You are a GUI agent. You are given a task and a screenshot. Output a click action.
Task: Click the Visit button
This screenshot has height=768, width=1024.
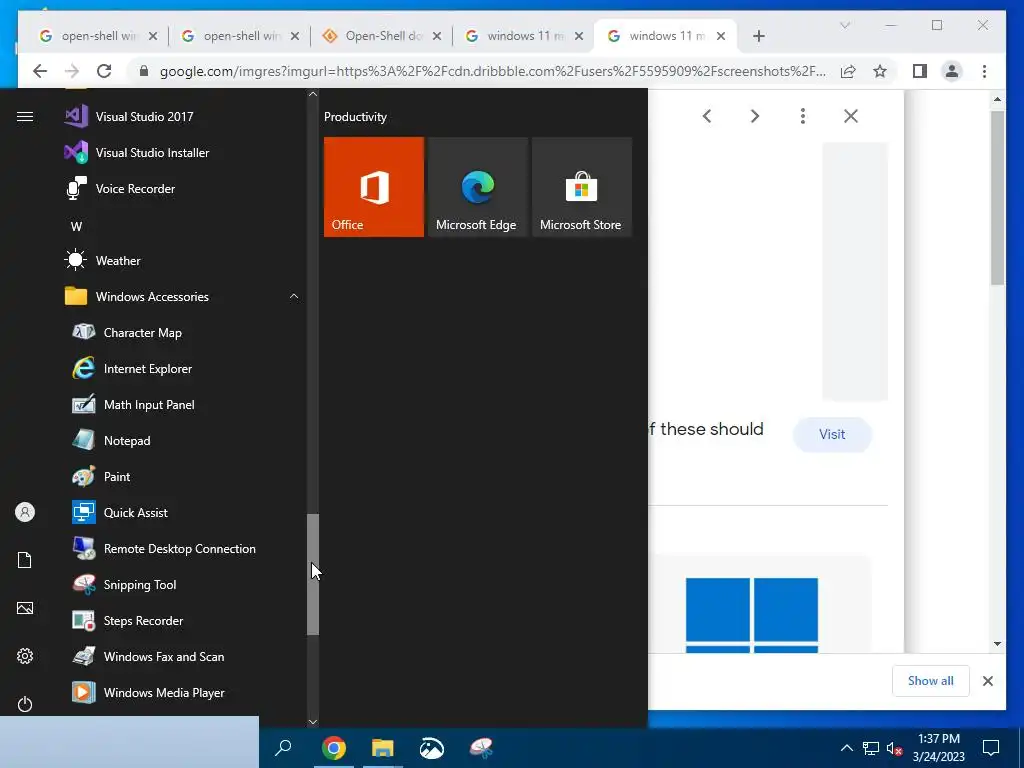tap(832, 434)
